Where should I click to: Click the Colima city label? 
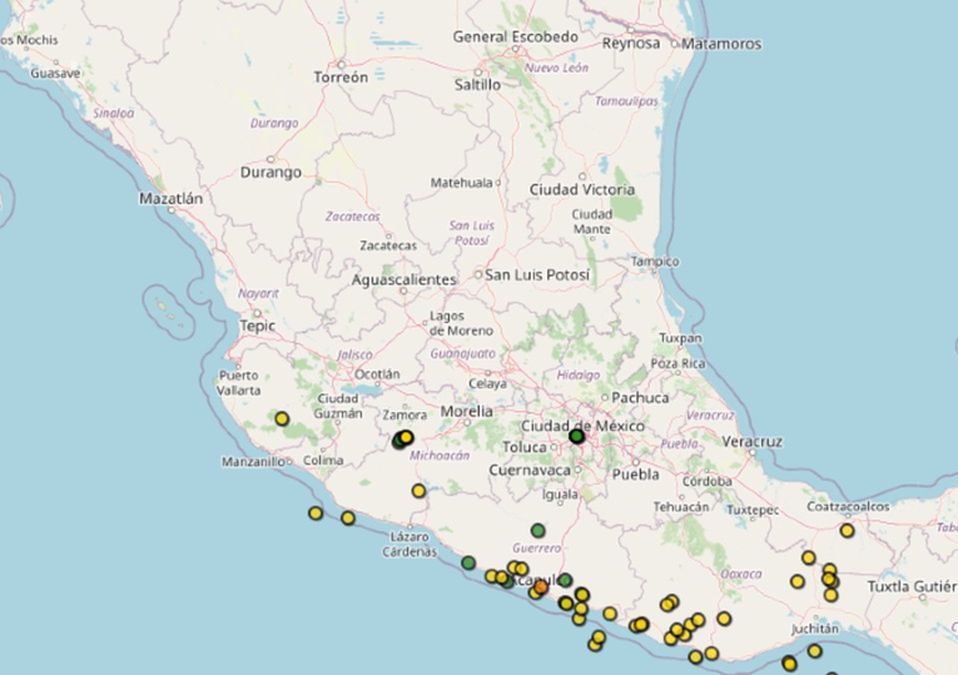tap(323, 460)
